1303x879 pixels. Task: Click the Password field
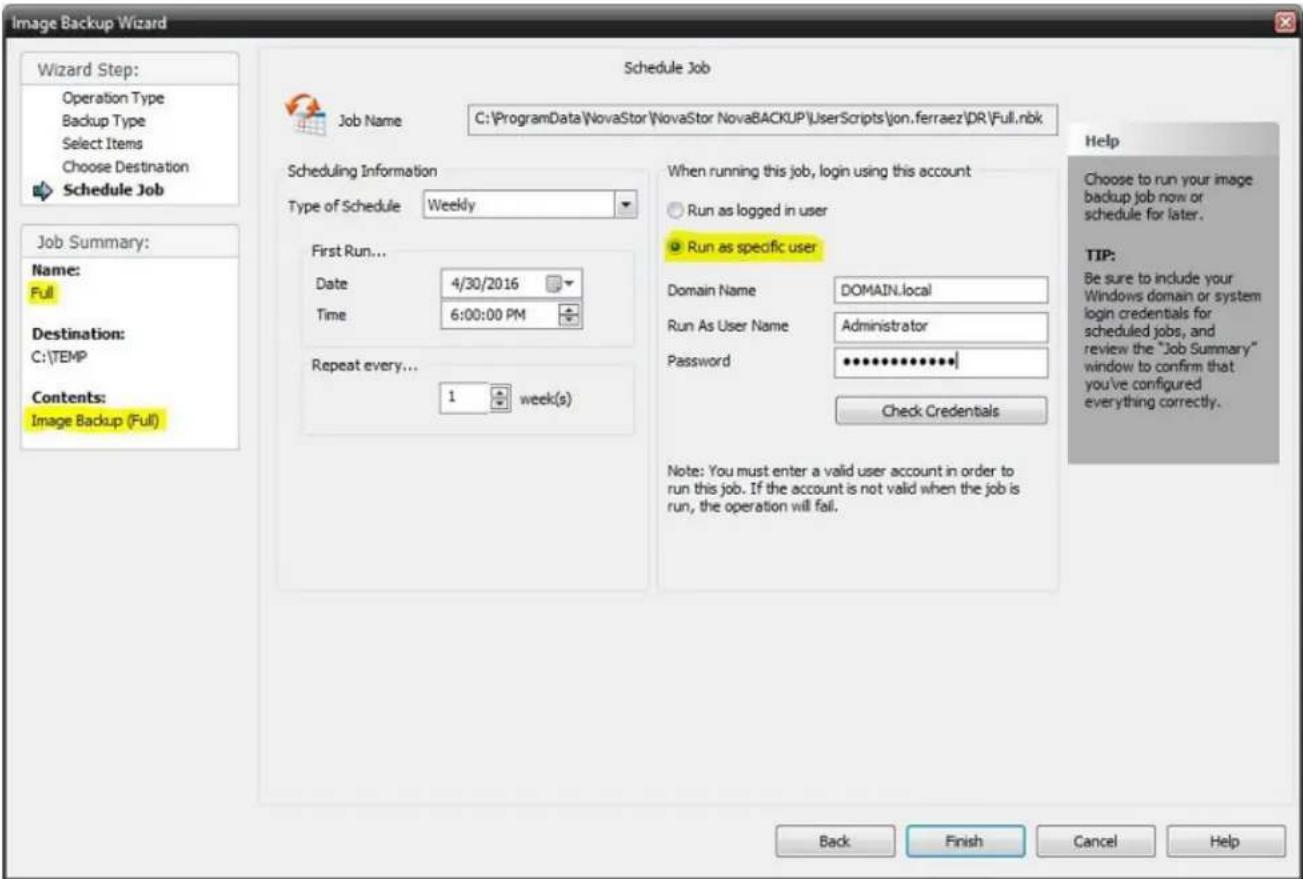coord(940,362)
